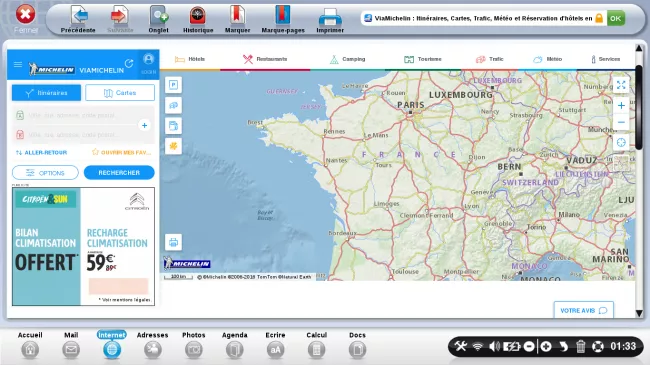650x365 pixels.
Task: Open the Docs application
Action: (x=357, y=345)
